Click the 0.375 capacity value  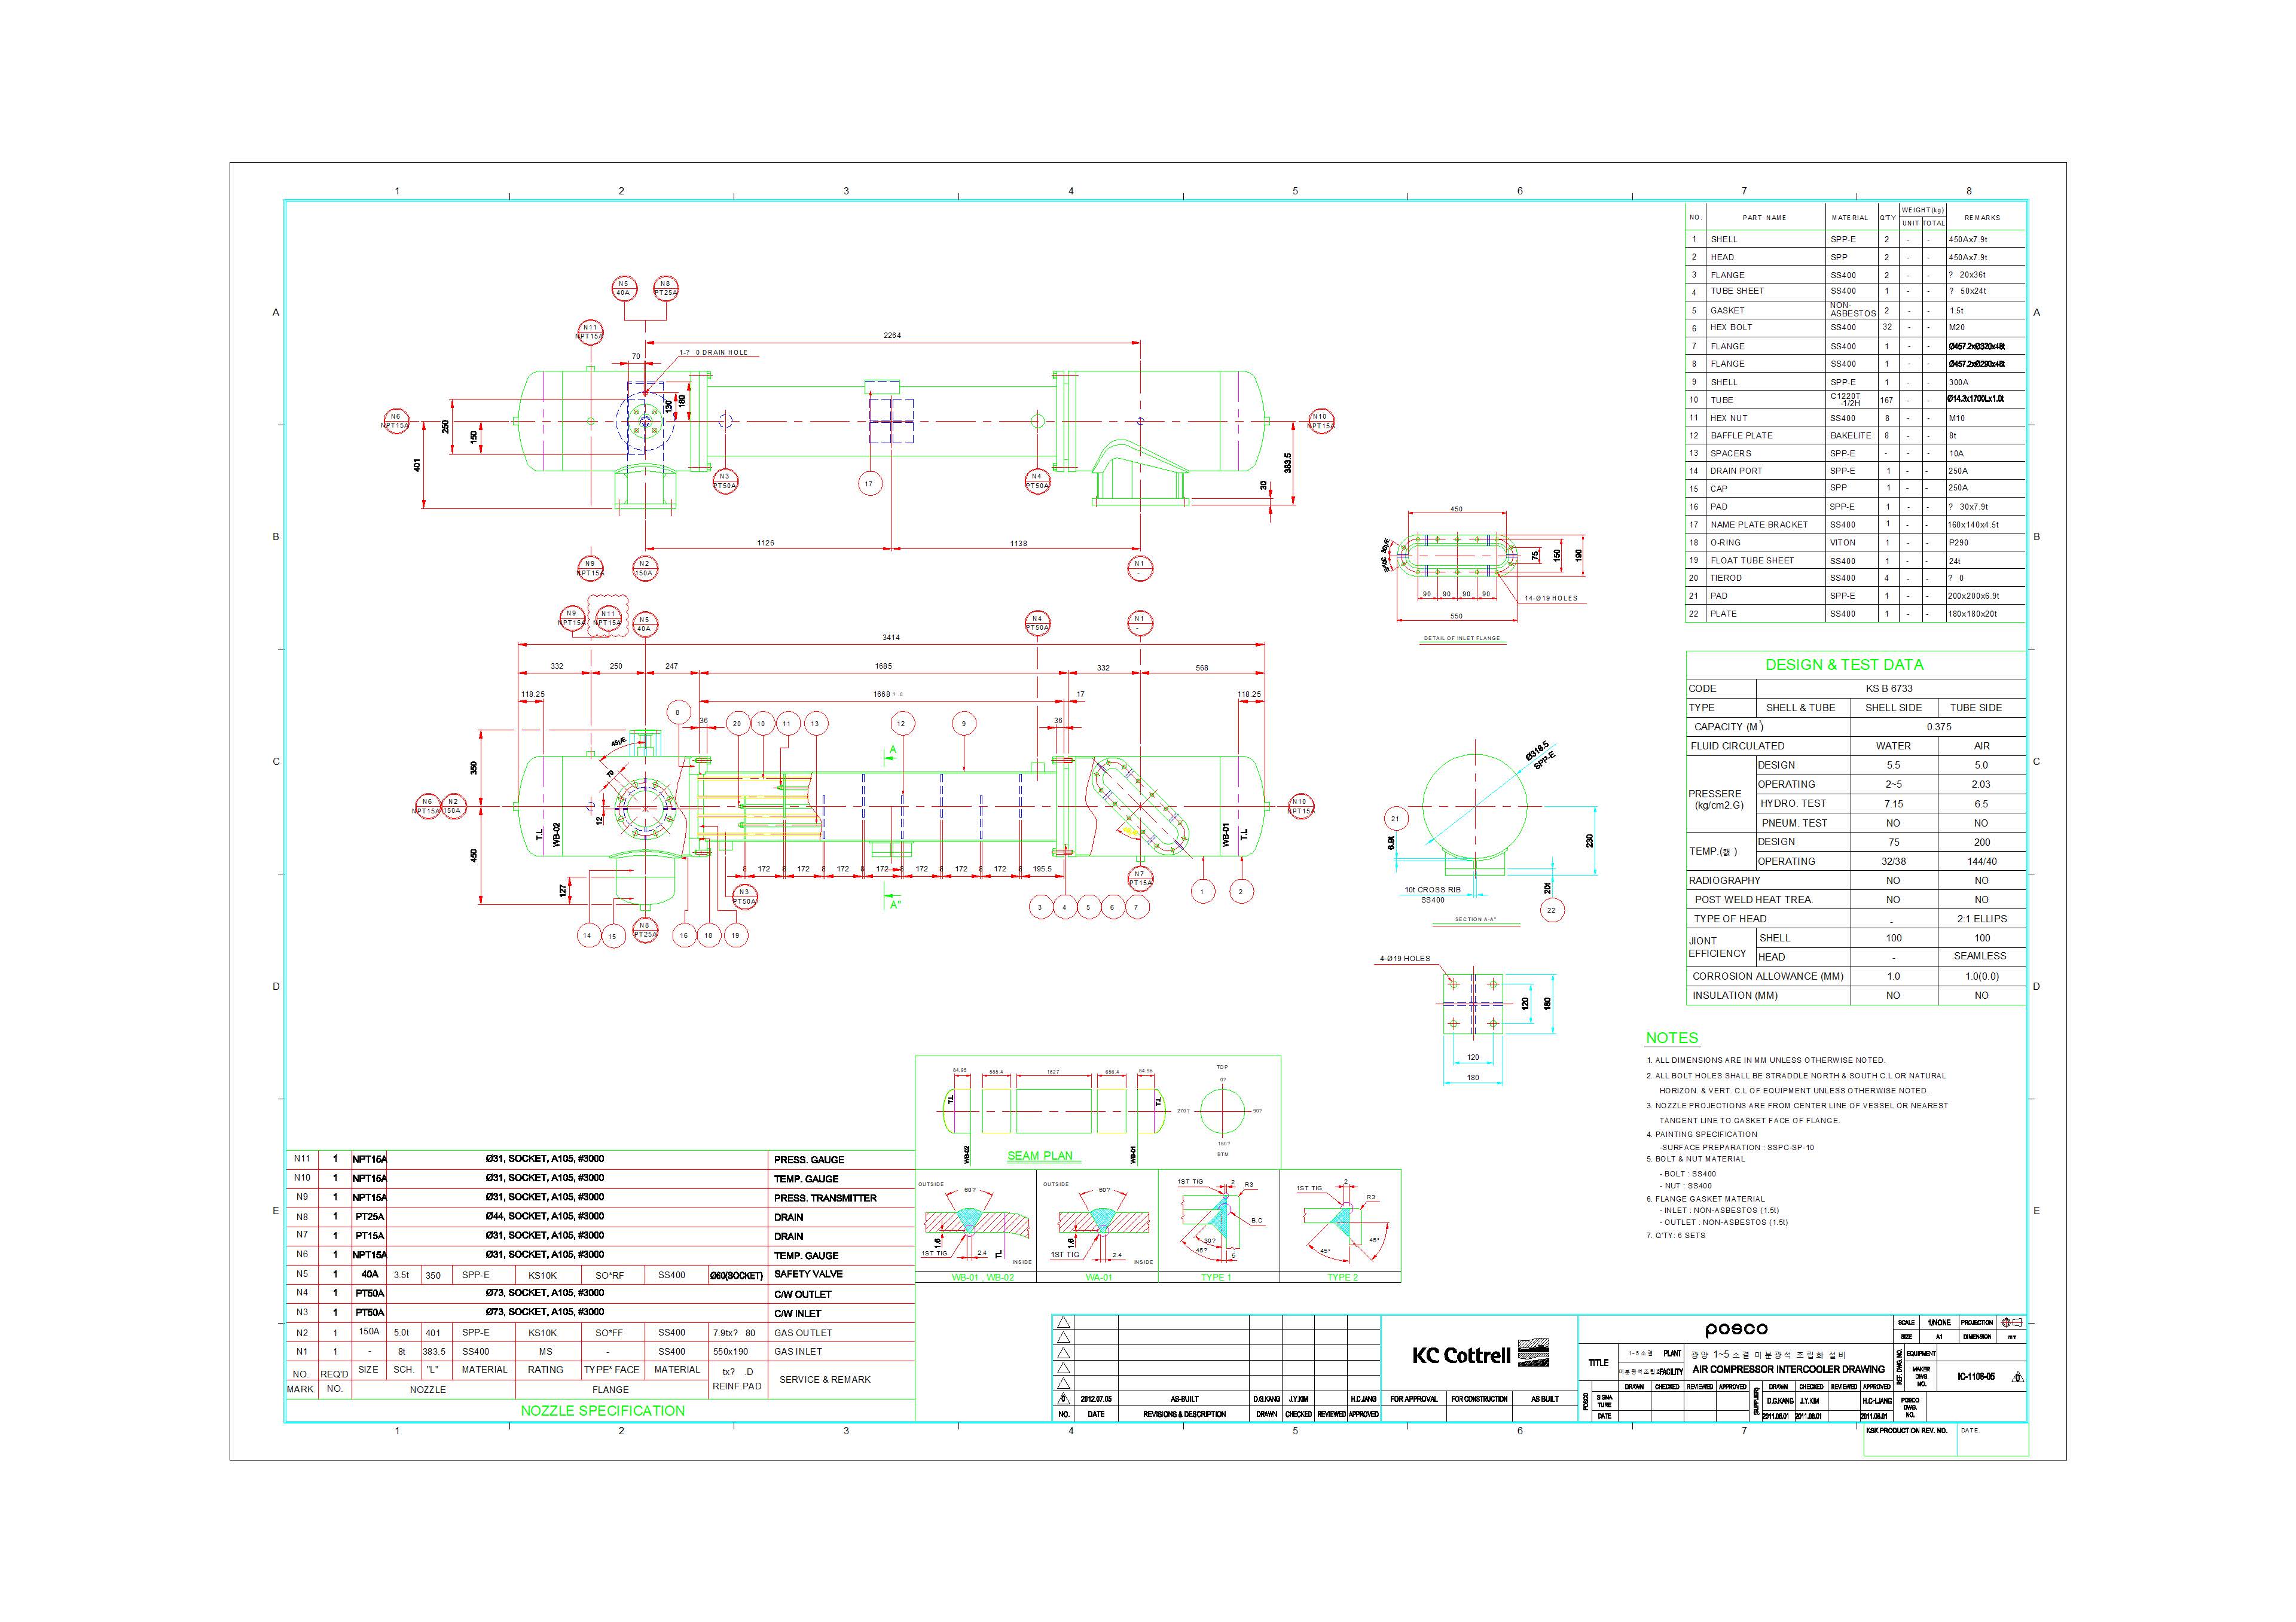click(1938, 727)
